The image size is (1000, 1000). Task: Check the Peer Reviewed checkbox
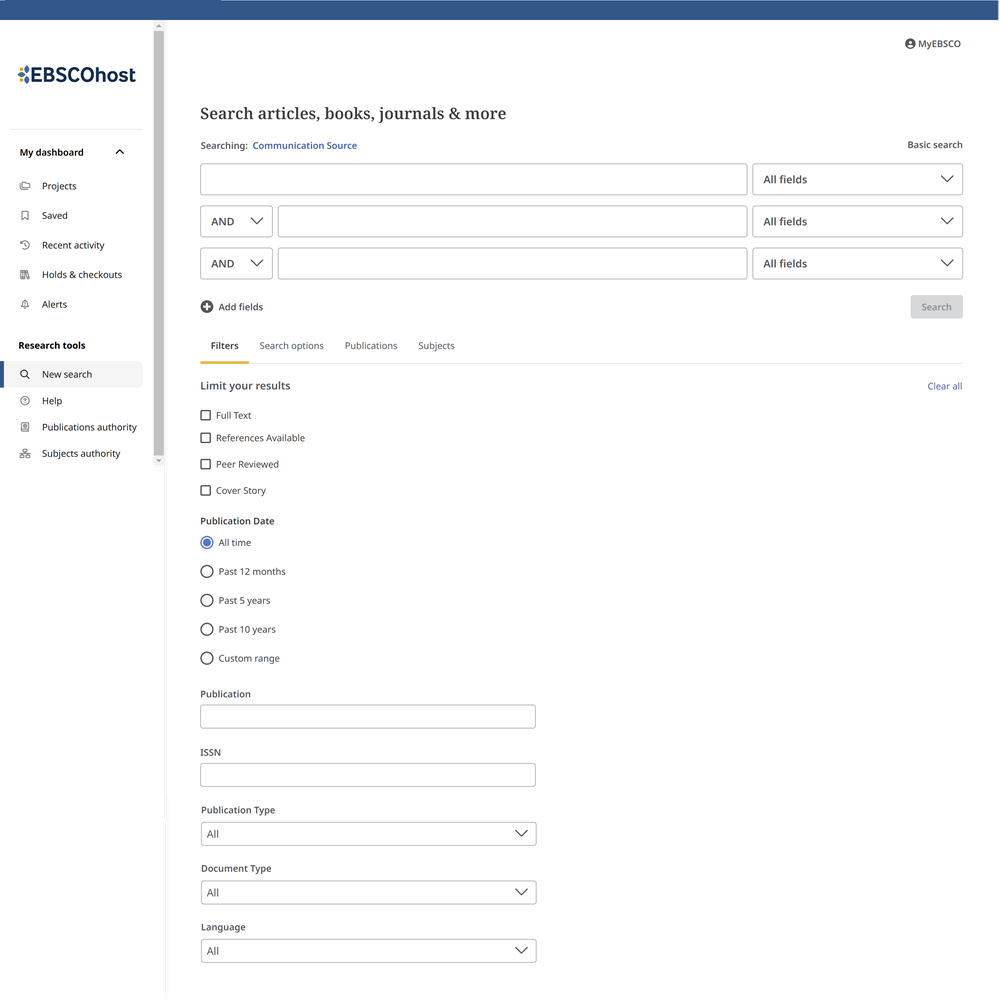[206, 464]
